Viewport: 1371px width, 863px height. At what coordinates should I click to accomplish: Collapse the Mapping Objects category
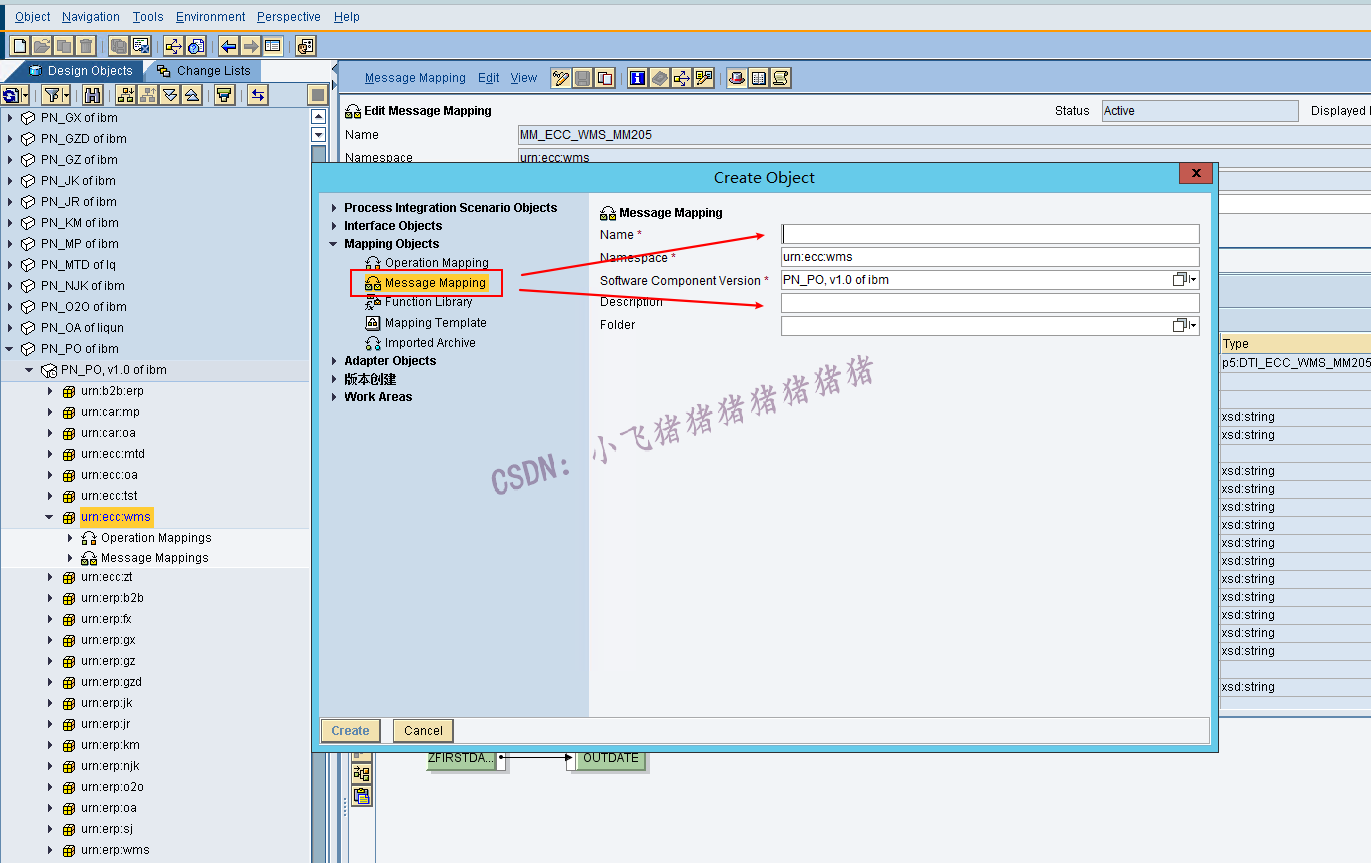[x=334, y=244]
